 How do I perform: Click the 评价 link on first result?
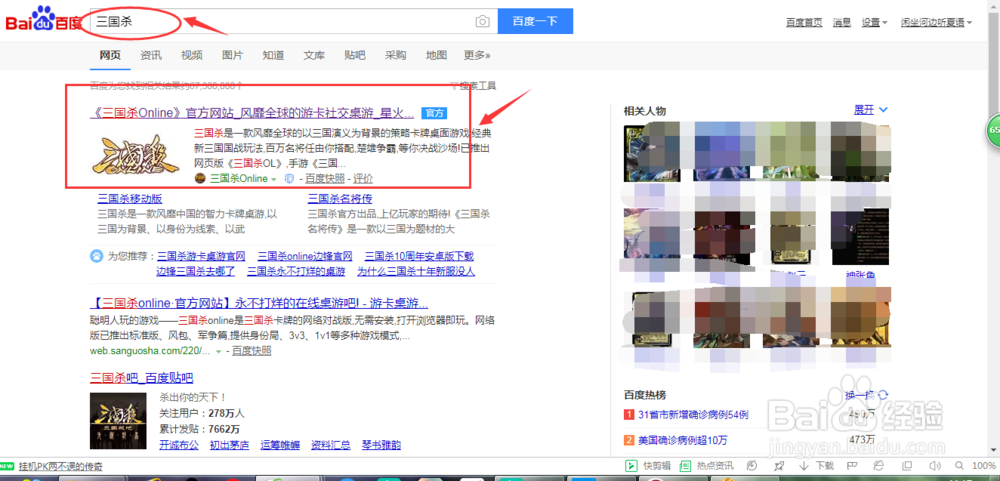364,179
